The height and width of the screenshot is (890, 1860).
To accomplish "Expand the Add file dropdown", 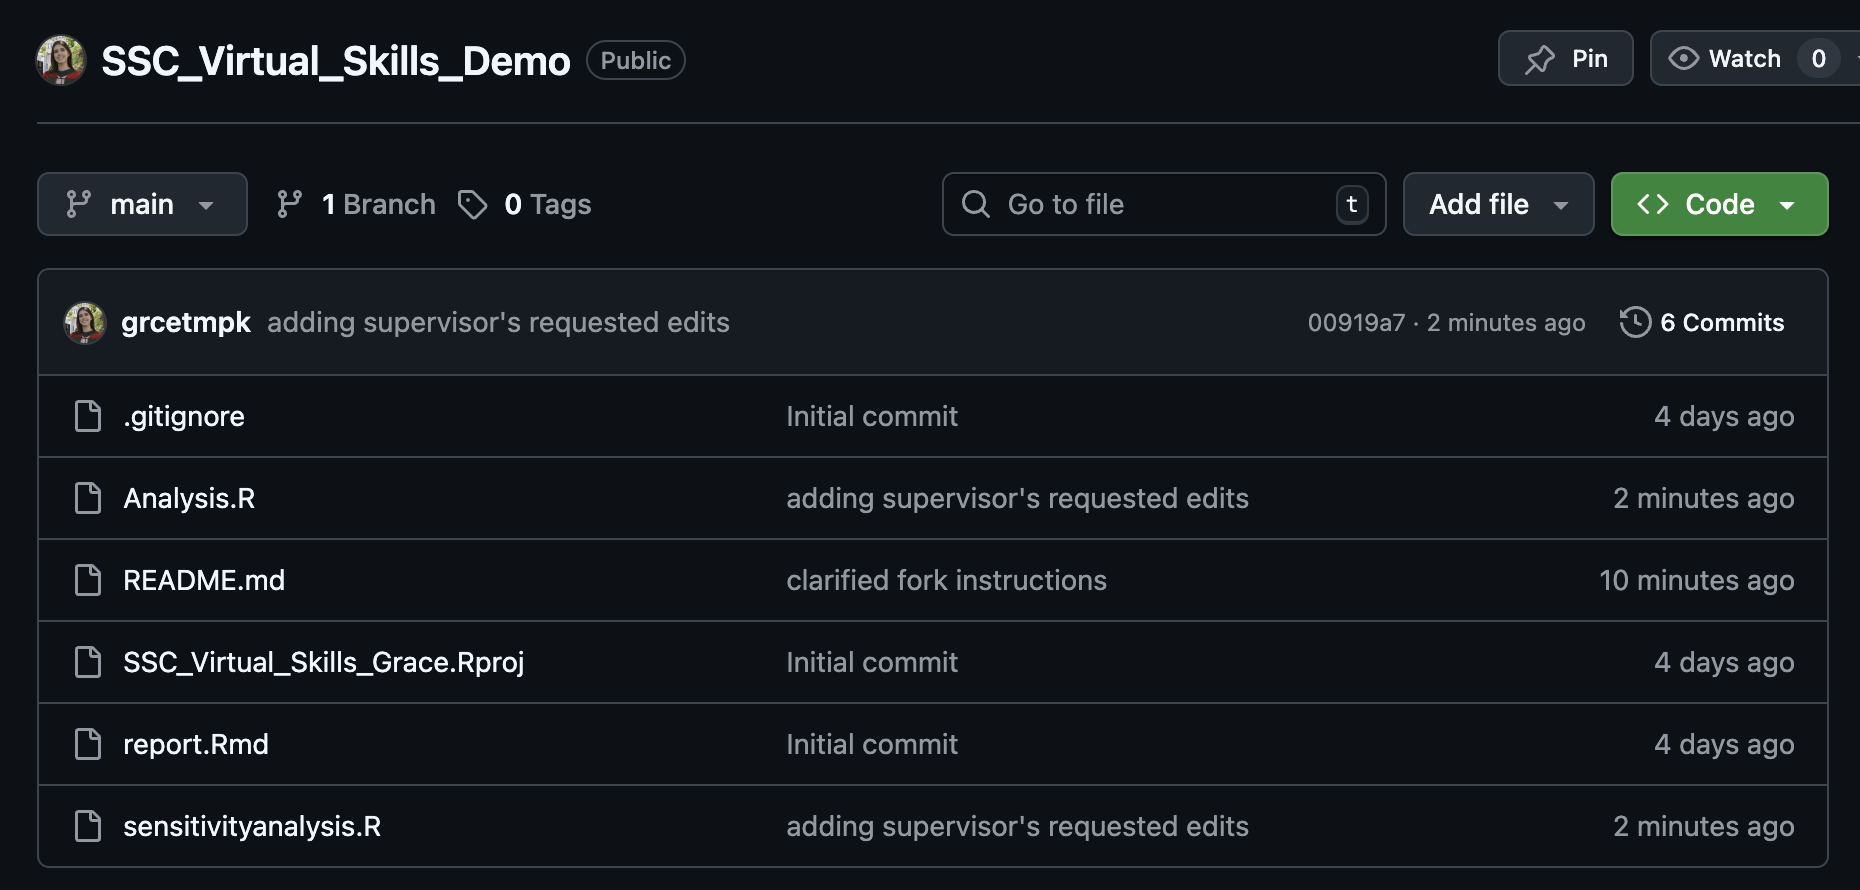I will [x=1497, y=204].
